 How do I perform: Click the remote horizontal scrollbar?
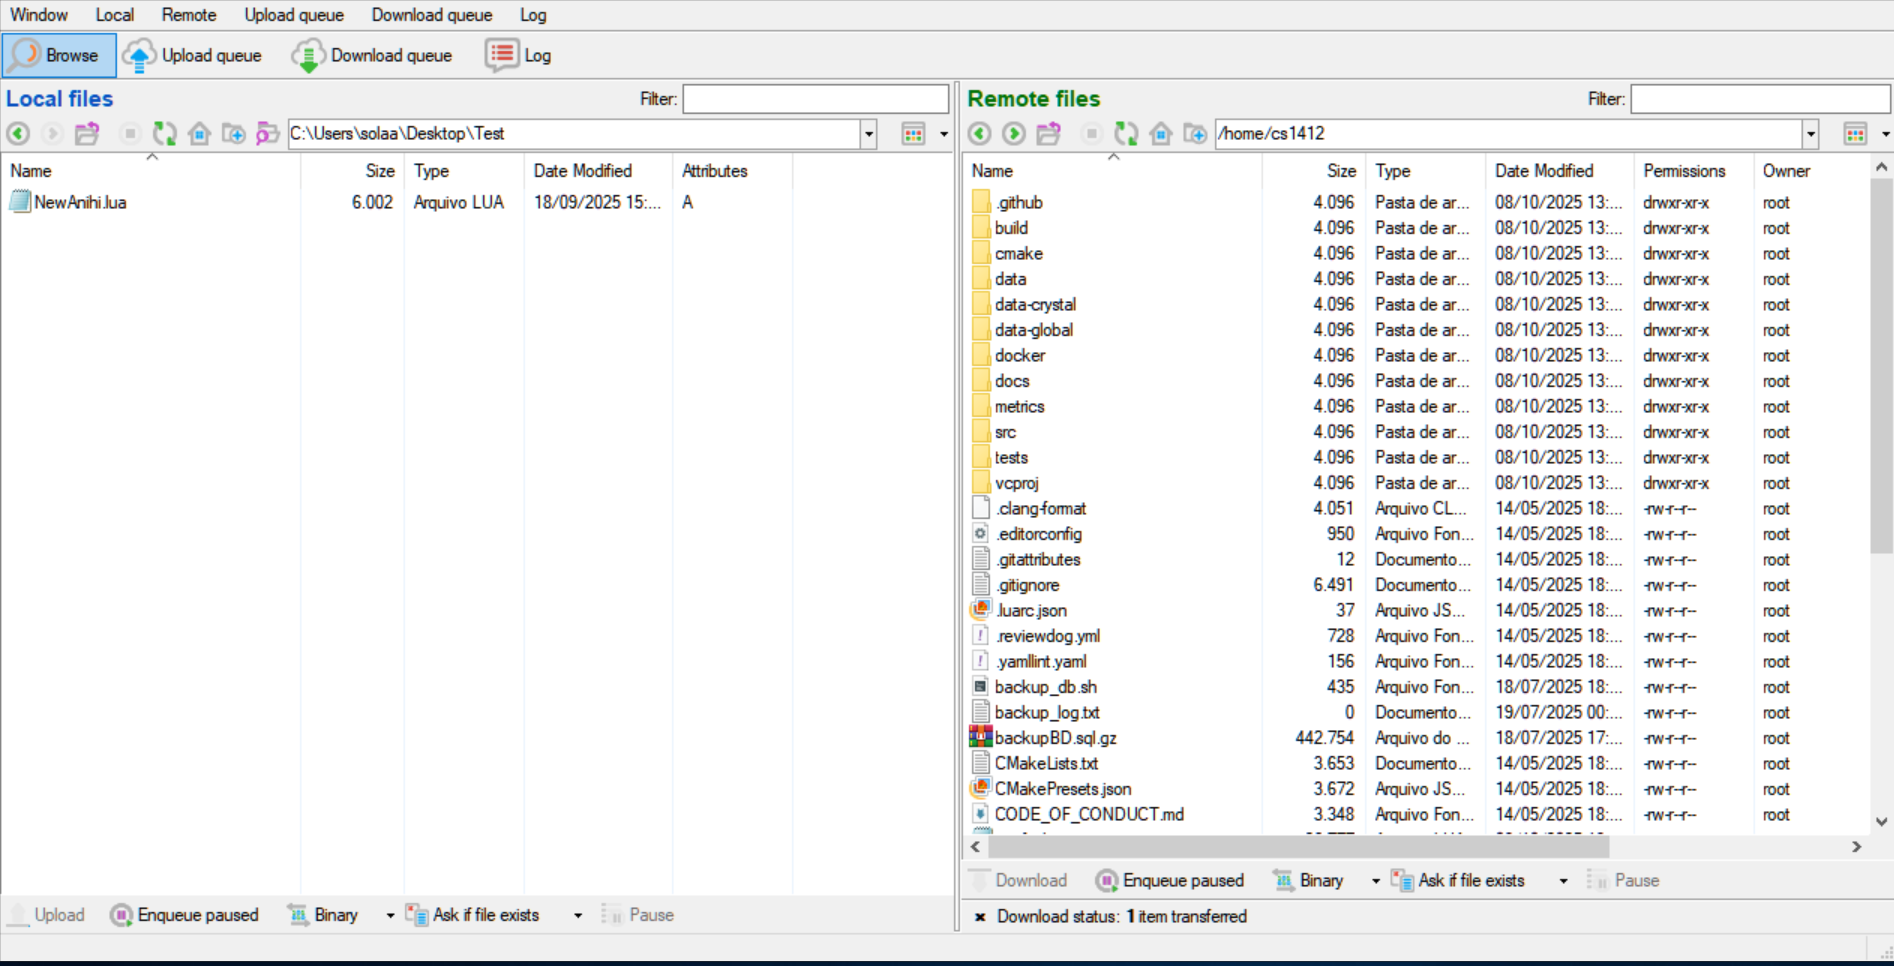1298,847
